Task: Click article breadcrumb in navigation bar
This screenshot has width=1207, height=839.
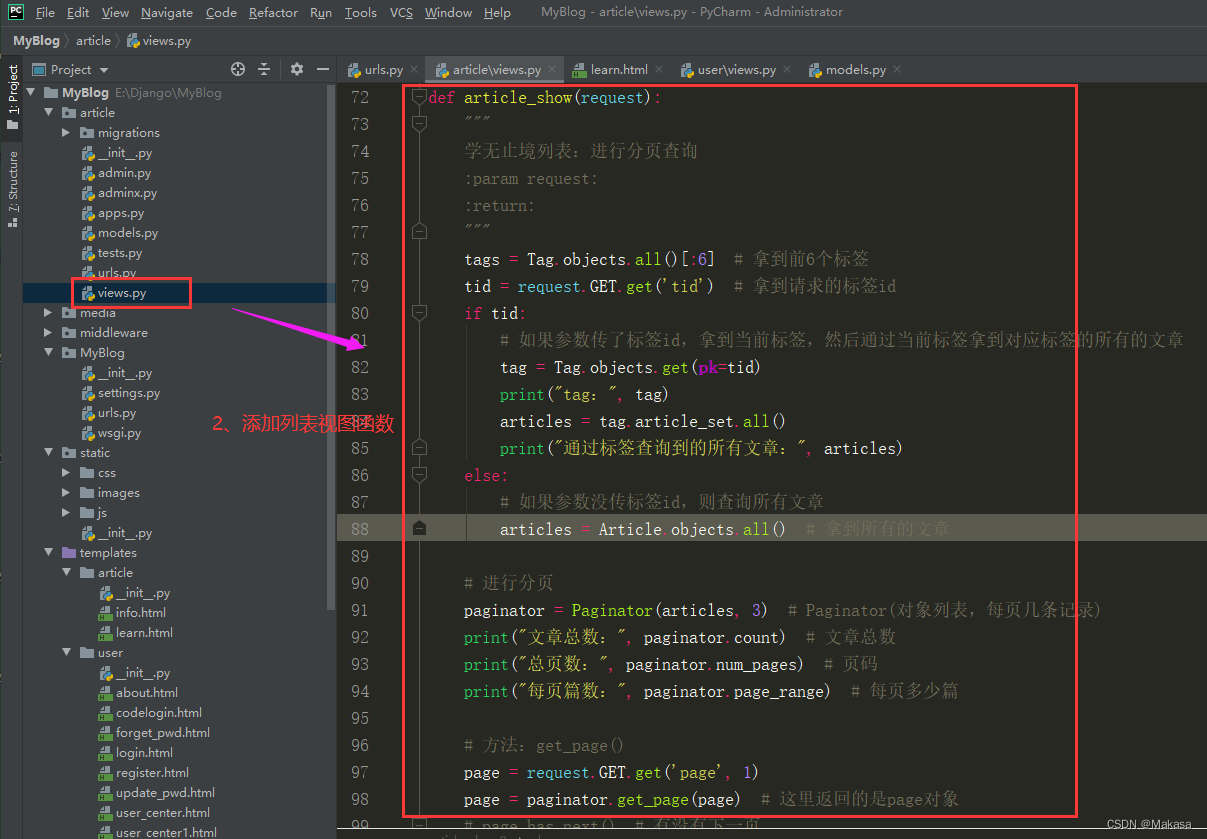Action: coord(93,41)
